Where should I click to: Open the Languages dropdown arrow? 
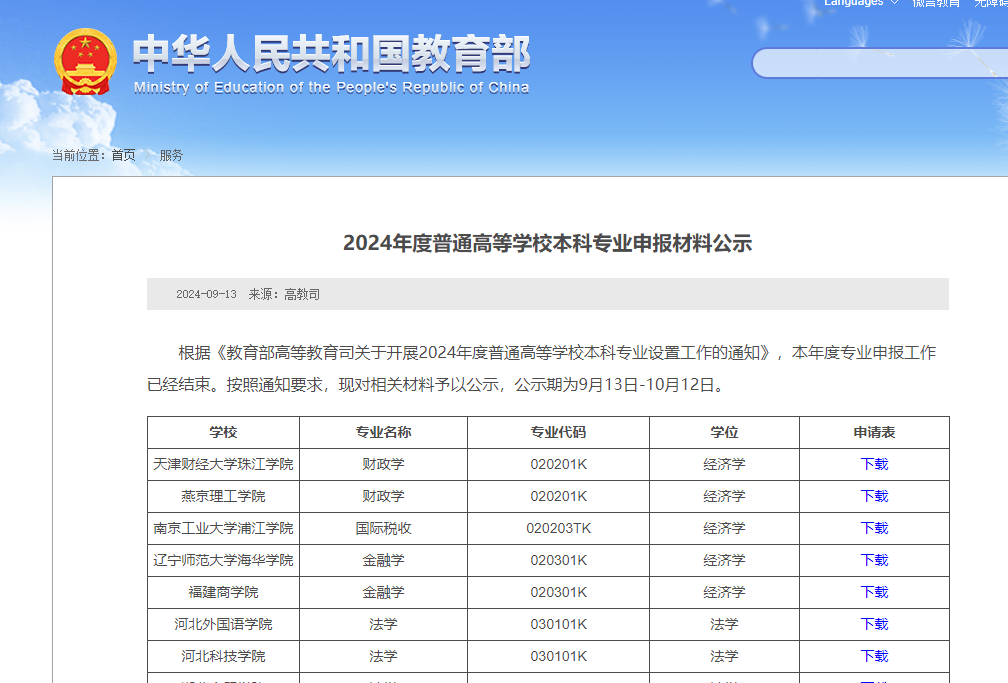pyautogui.click(x=894, y=3)
